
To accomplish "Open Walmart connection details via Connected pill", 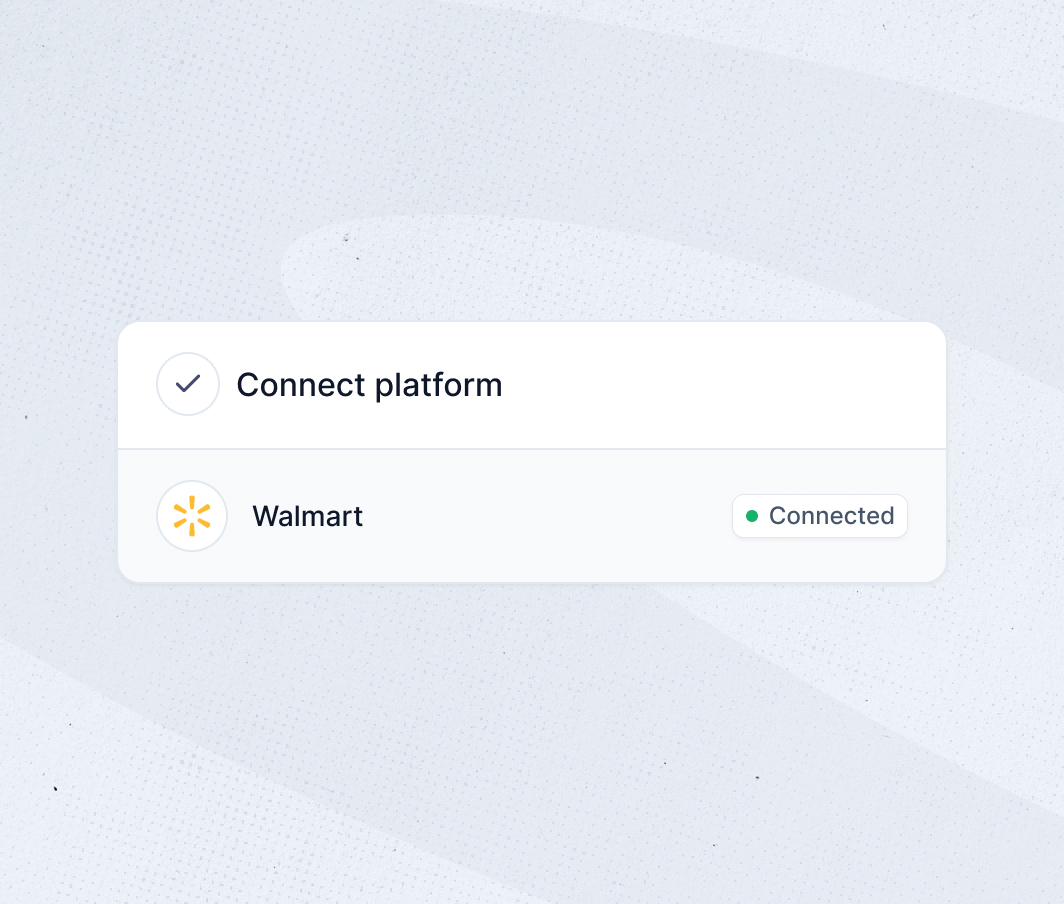I will [x=820, y=516].
